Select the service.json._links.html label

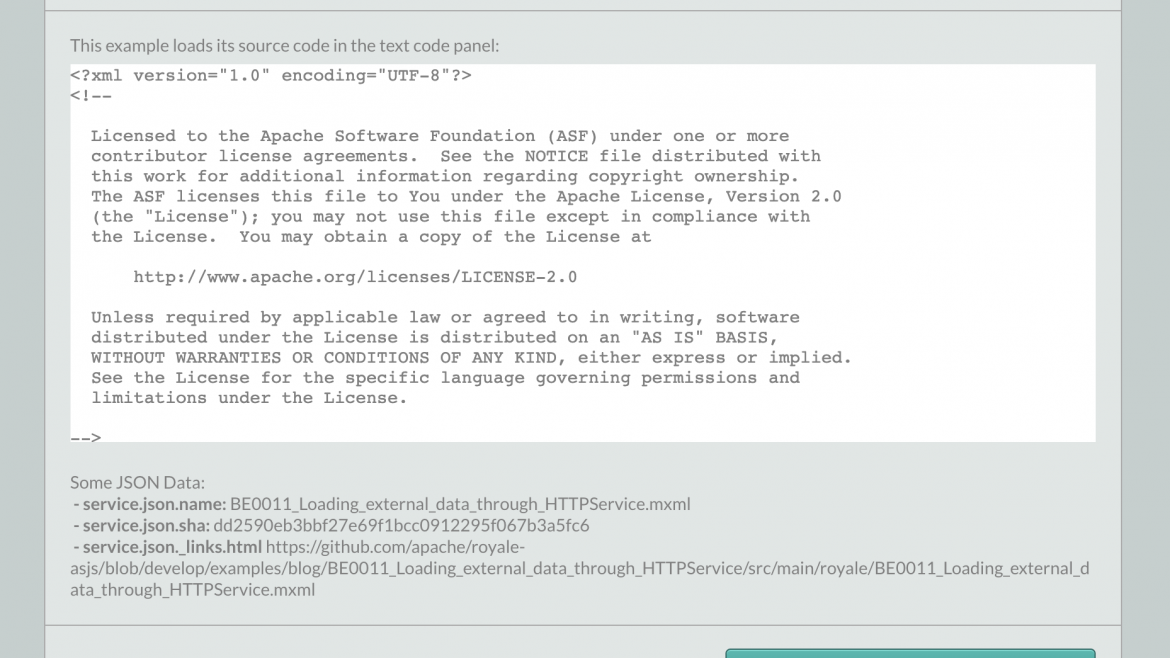pyautogui.click(x=172, y=547)
